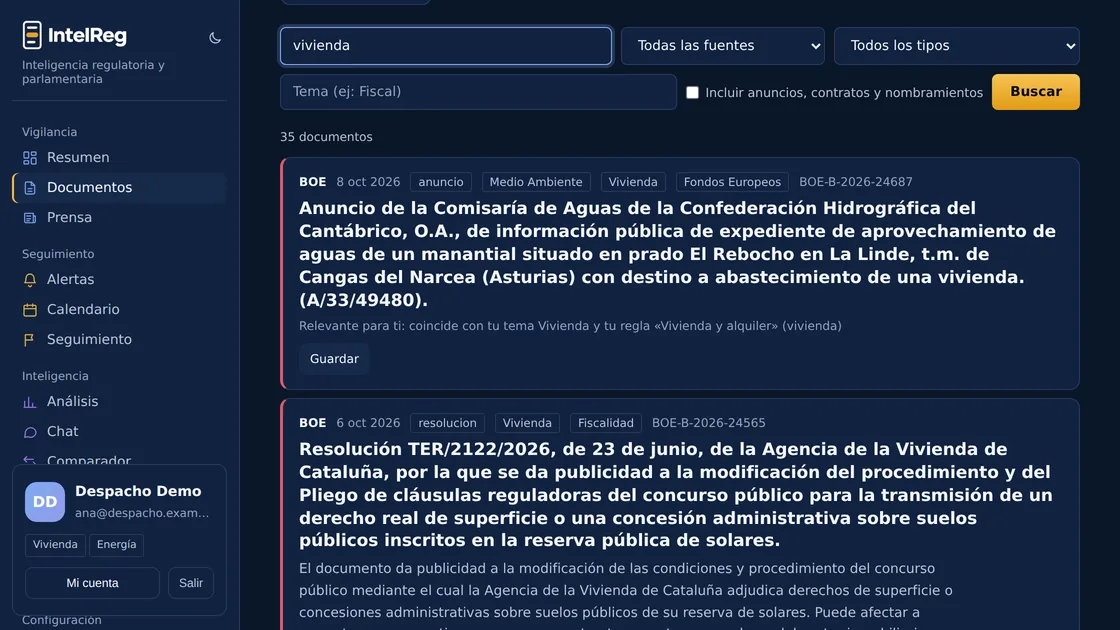
Task: Open Análisis in sidebar
Action: [119, 401]
